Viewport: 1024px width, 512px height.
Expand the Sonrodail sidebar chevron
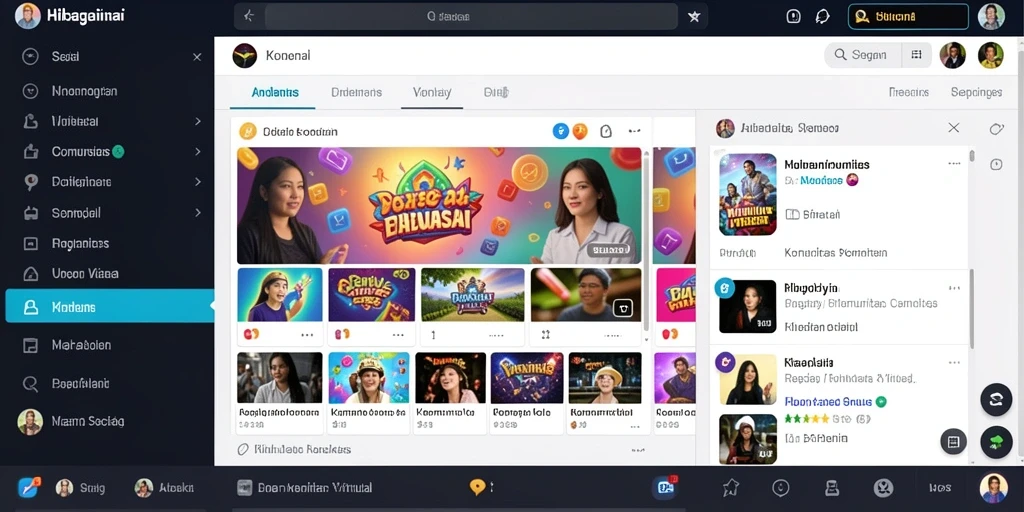pyautogui.click(x=197, y=213)
